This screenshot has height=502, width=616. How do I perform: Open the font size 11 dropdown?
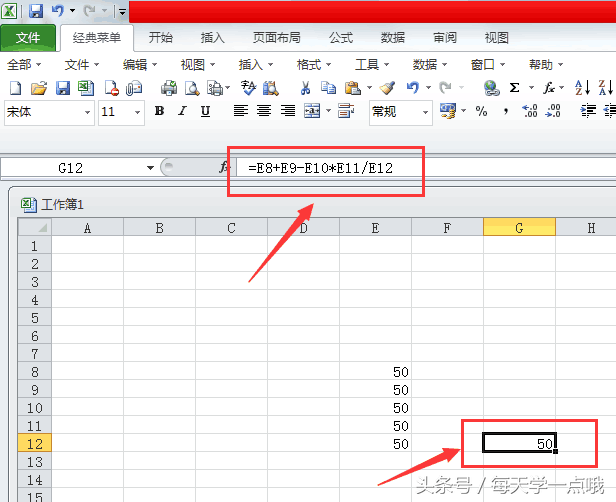tap(137, 113)
